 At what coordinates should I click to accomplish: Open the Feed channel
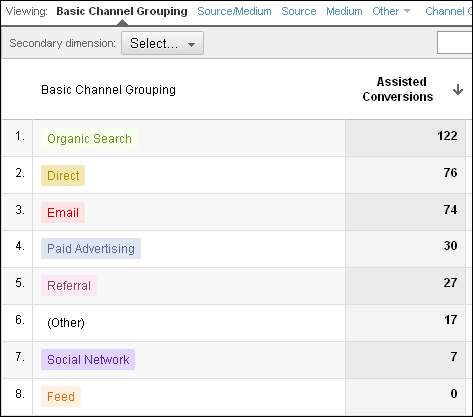[61, 396]
